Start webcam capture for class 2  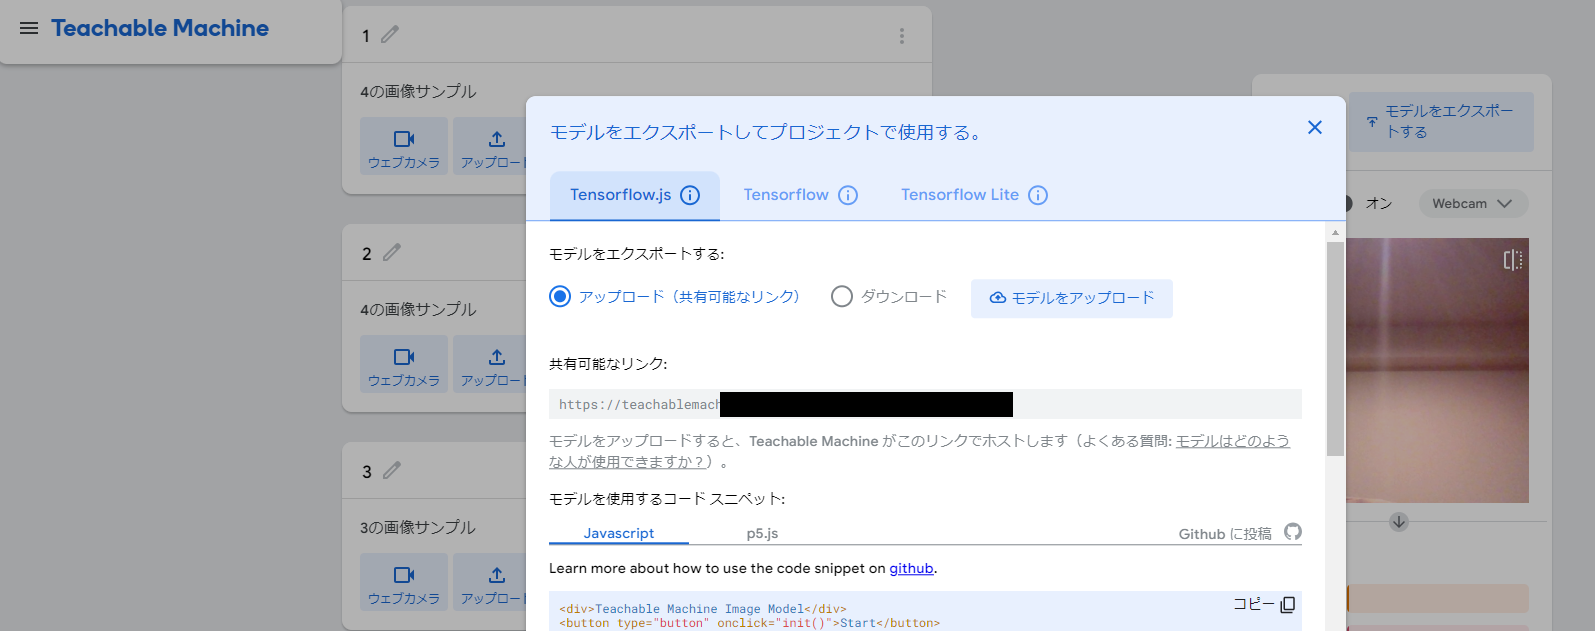(404, 364)
